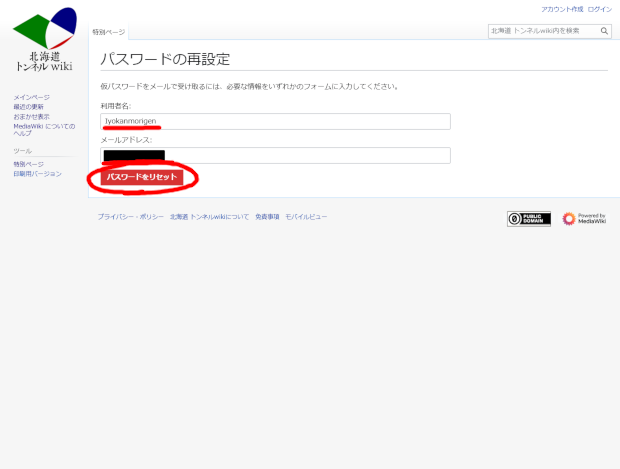620x469 pixels.
Task: Click 免責事項 footer link
Action: coord(267,216)
